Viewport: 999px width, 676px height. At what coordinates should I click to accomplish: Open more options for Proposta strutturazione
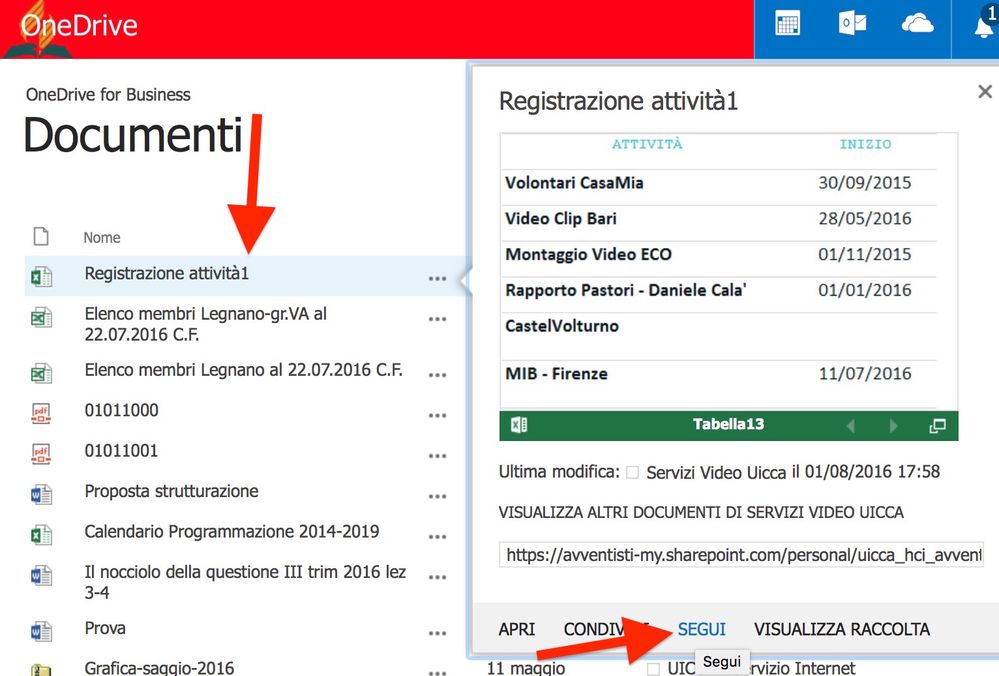(437, 496)
